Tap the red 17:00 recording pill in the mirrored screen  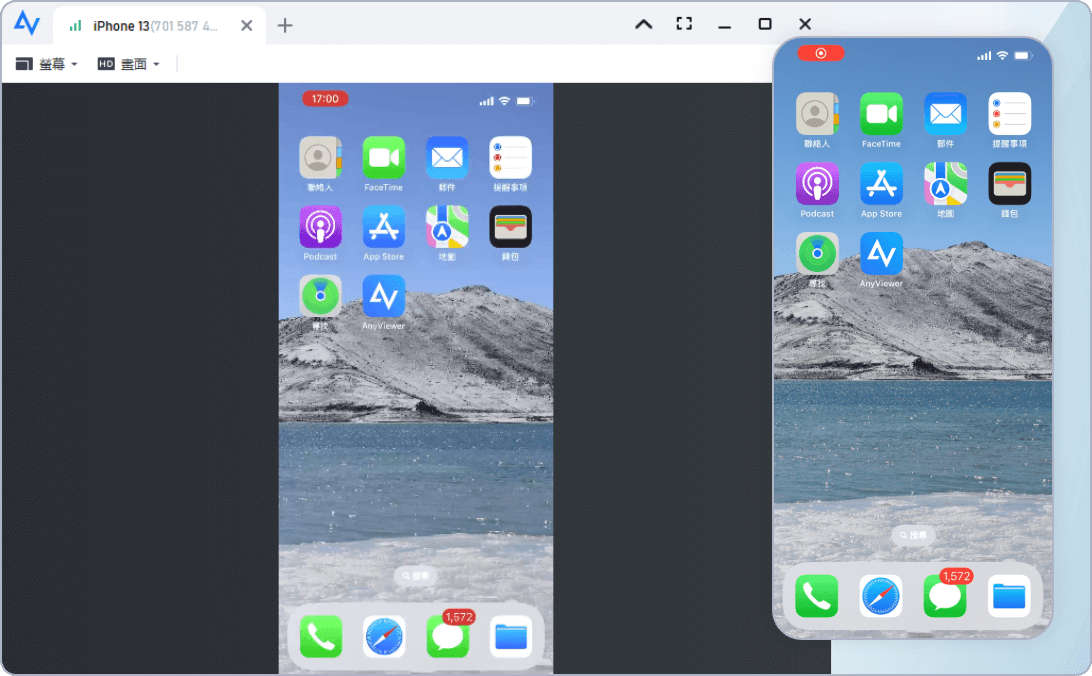pos(325,99)
